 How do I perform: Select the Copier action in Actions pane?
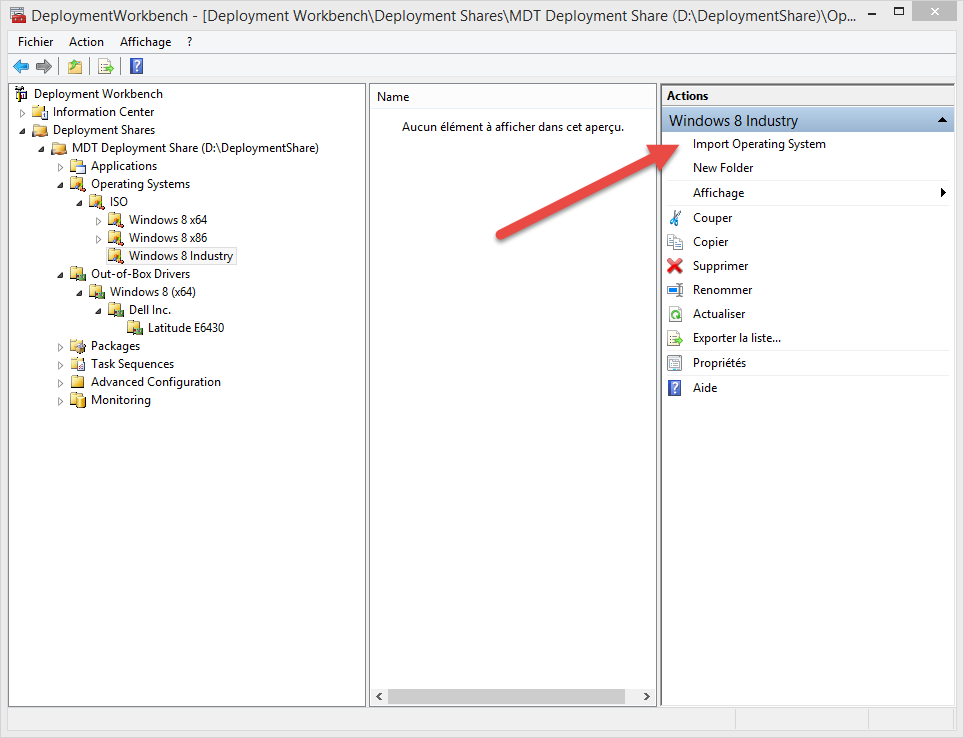point(712,241)
